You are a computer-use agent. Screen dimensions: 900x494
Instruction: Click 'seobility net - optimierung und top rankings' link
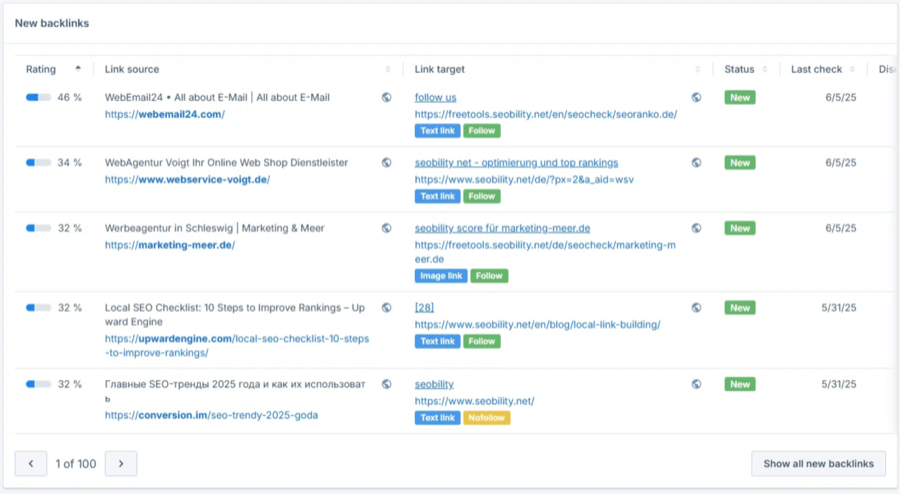click(x=517, y=163)
